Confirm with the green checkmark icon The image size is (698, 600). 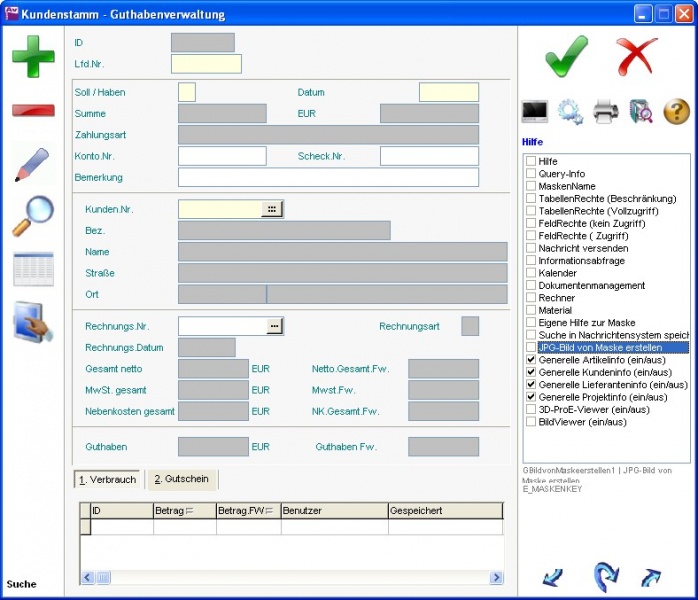tap(567, 56)
